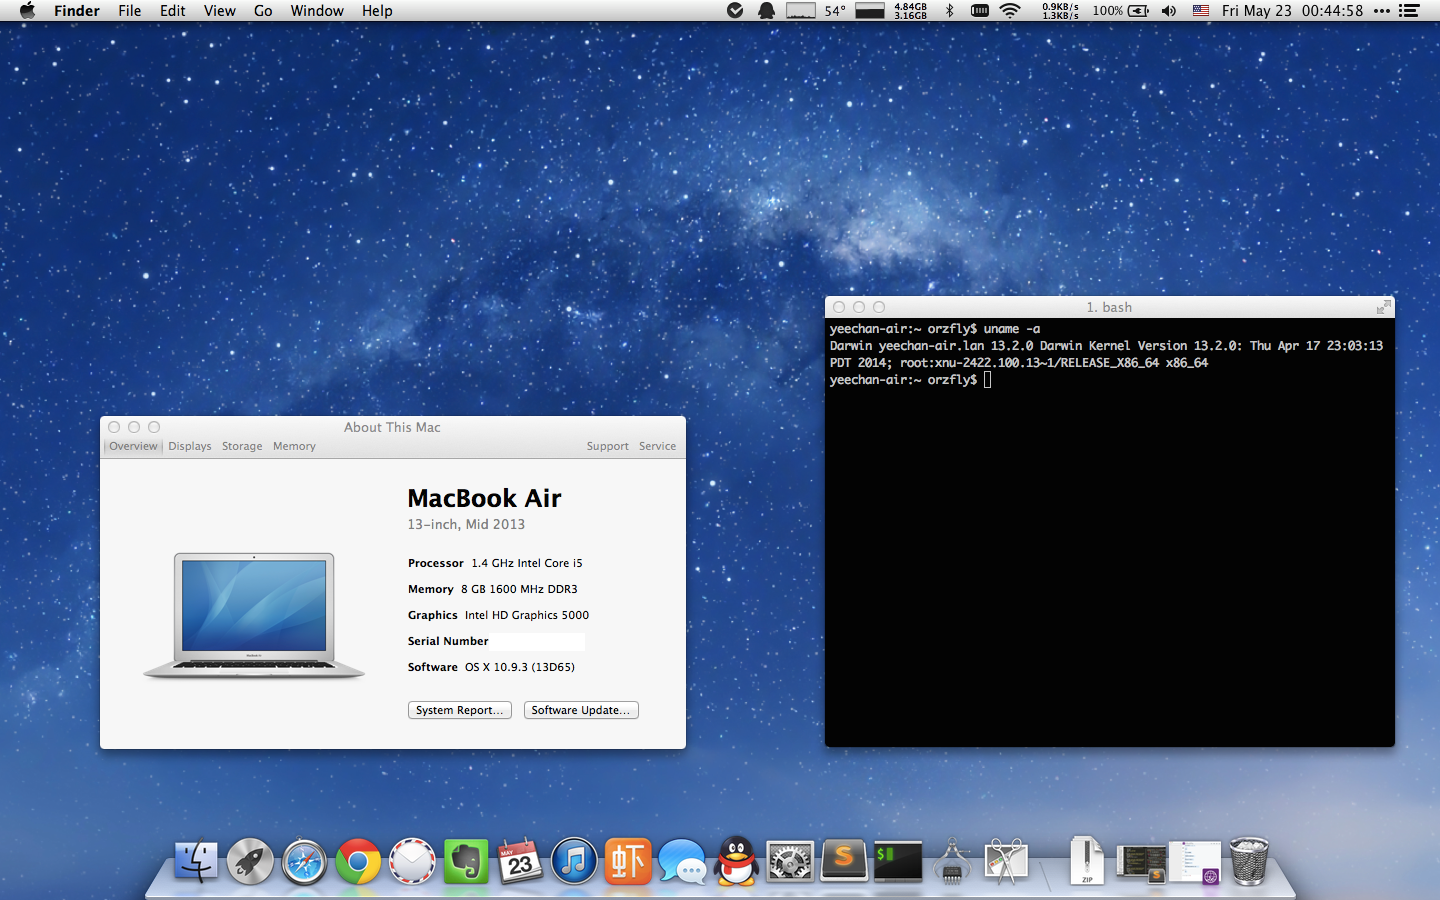This screenshot has height=900, width=1440.
Task: Open the QQ penguin app in dock
Action: 737,861
